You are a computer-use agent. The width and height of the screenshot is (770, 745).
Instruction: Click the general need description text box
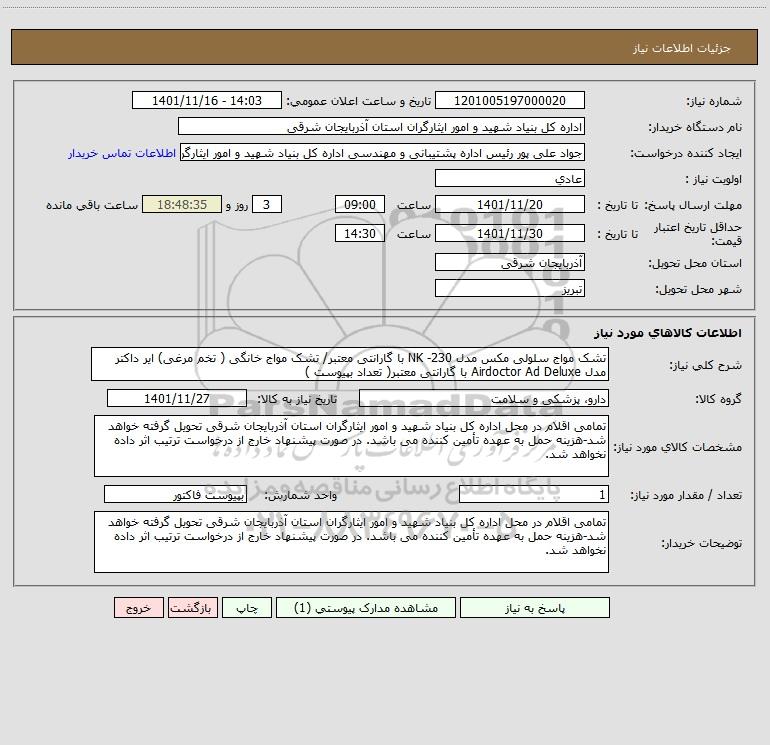click(x=350, y=364)
